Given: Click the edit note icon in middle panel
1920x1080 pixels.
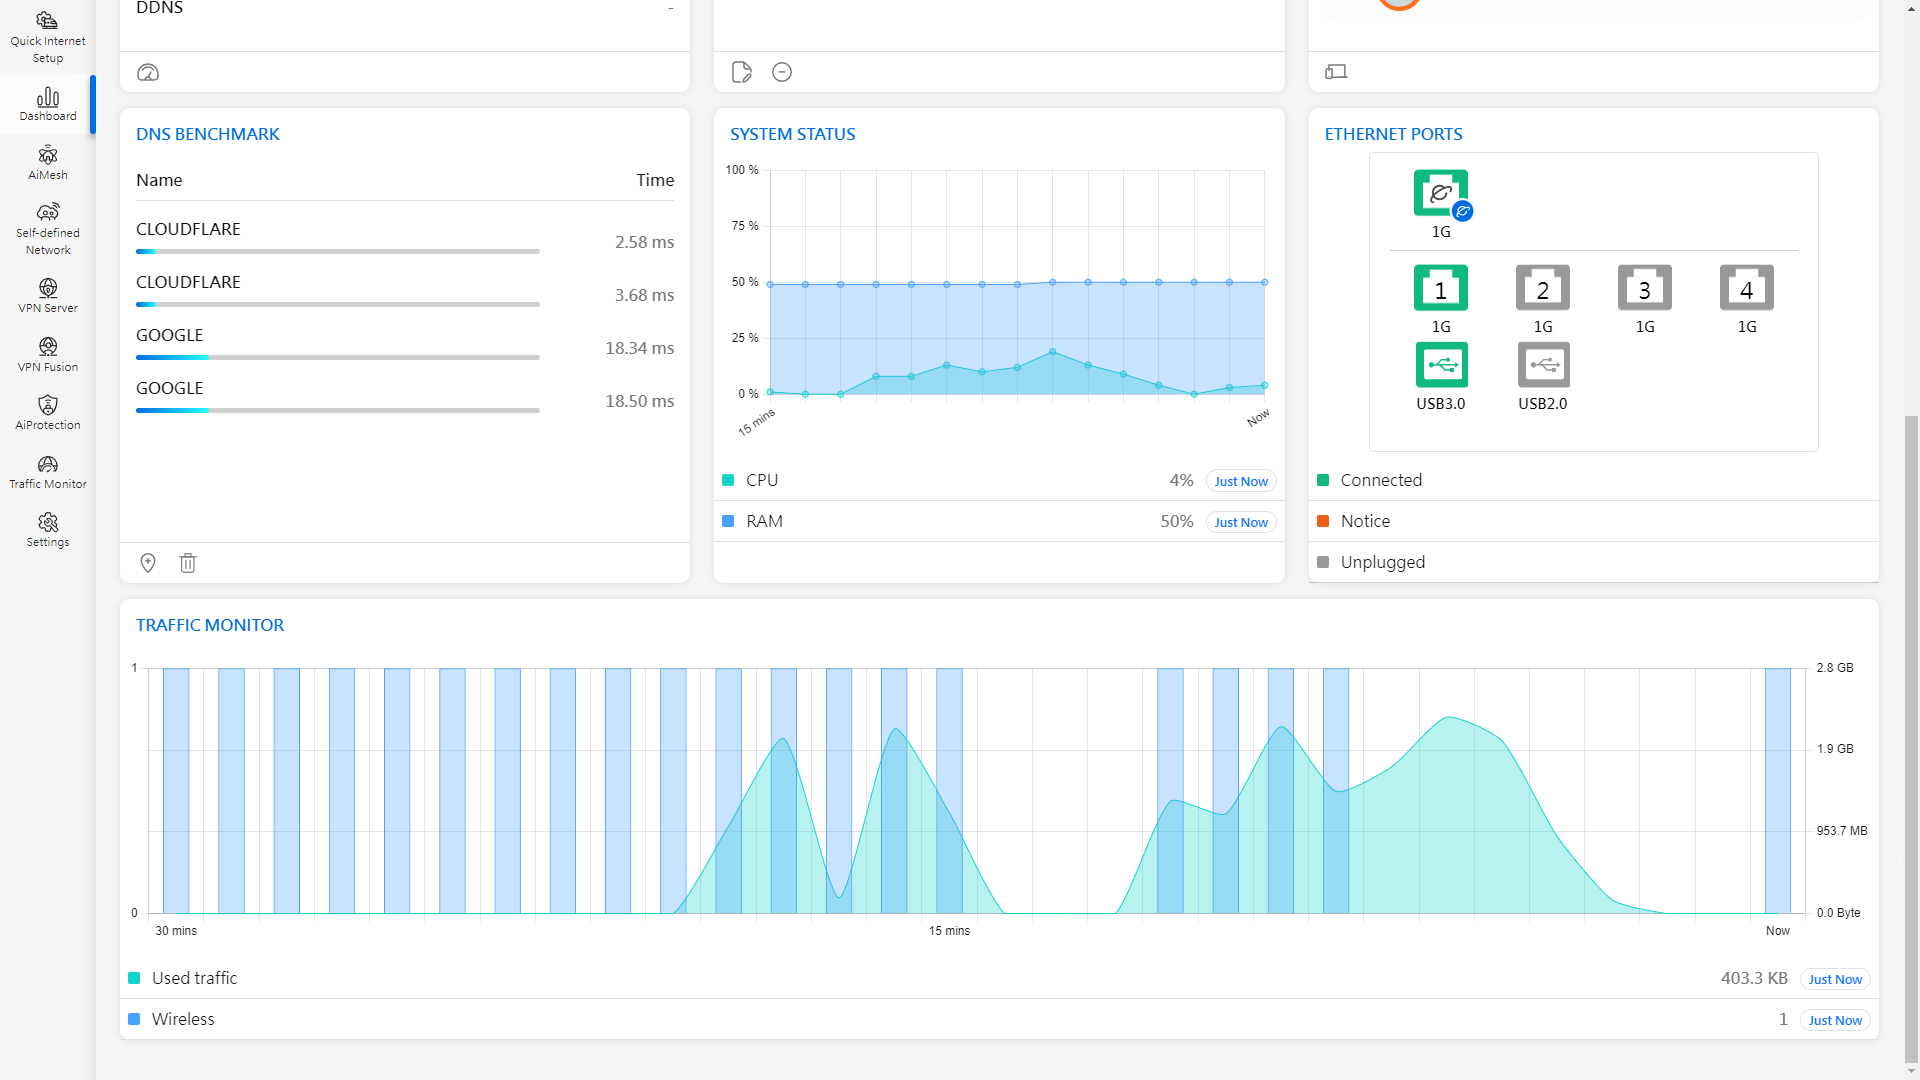Looking at the screenshot, I should coord(741,72).
